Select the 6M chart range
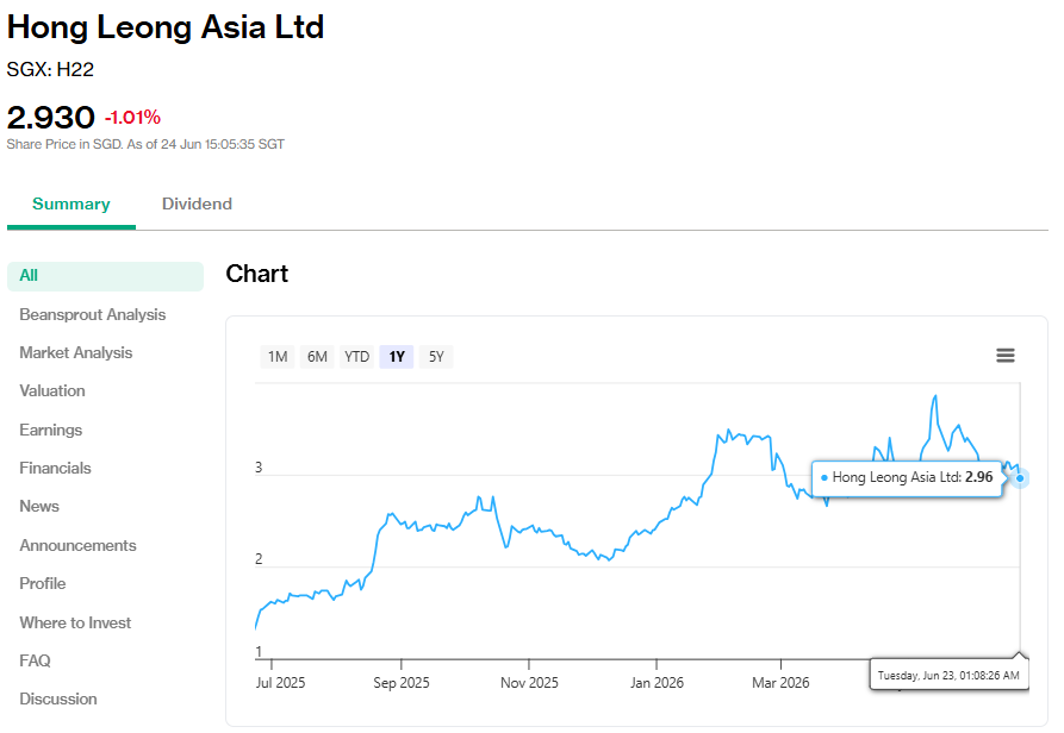 click(317, 357)
